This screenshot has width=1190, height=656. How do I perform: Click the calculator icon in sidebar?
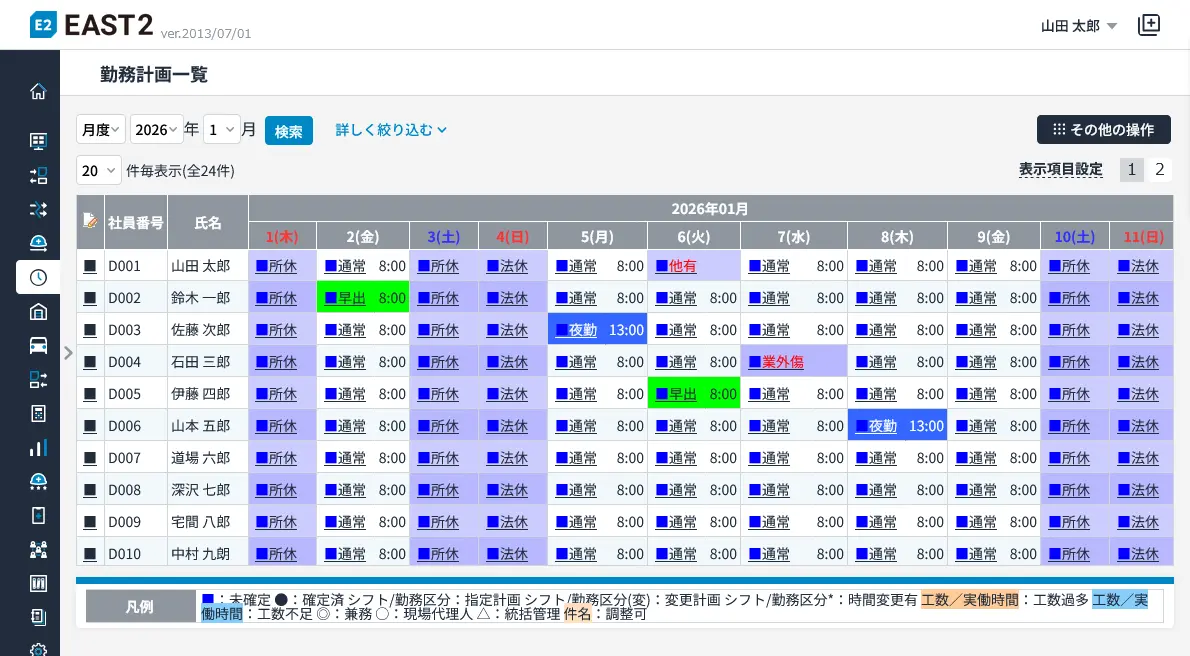pos(38,413)
